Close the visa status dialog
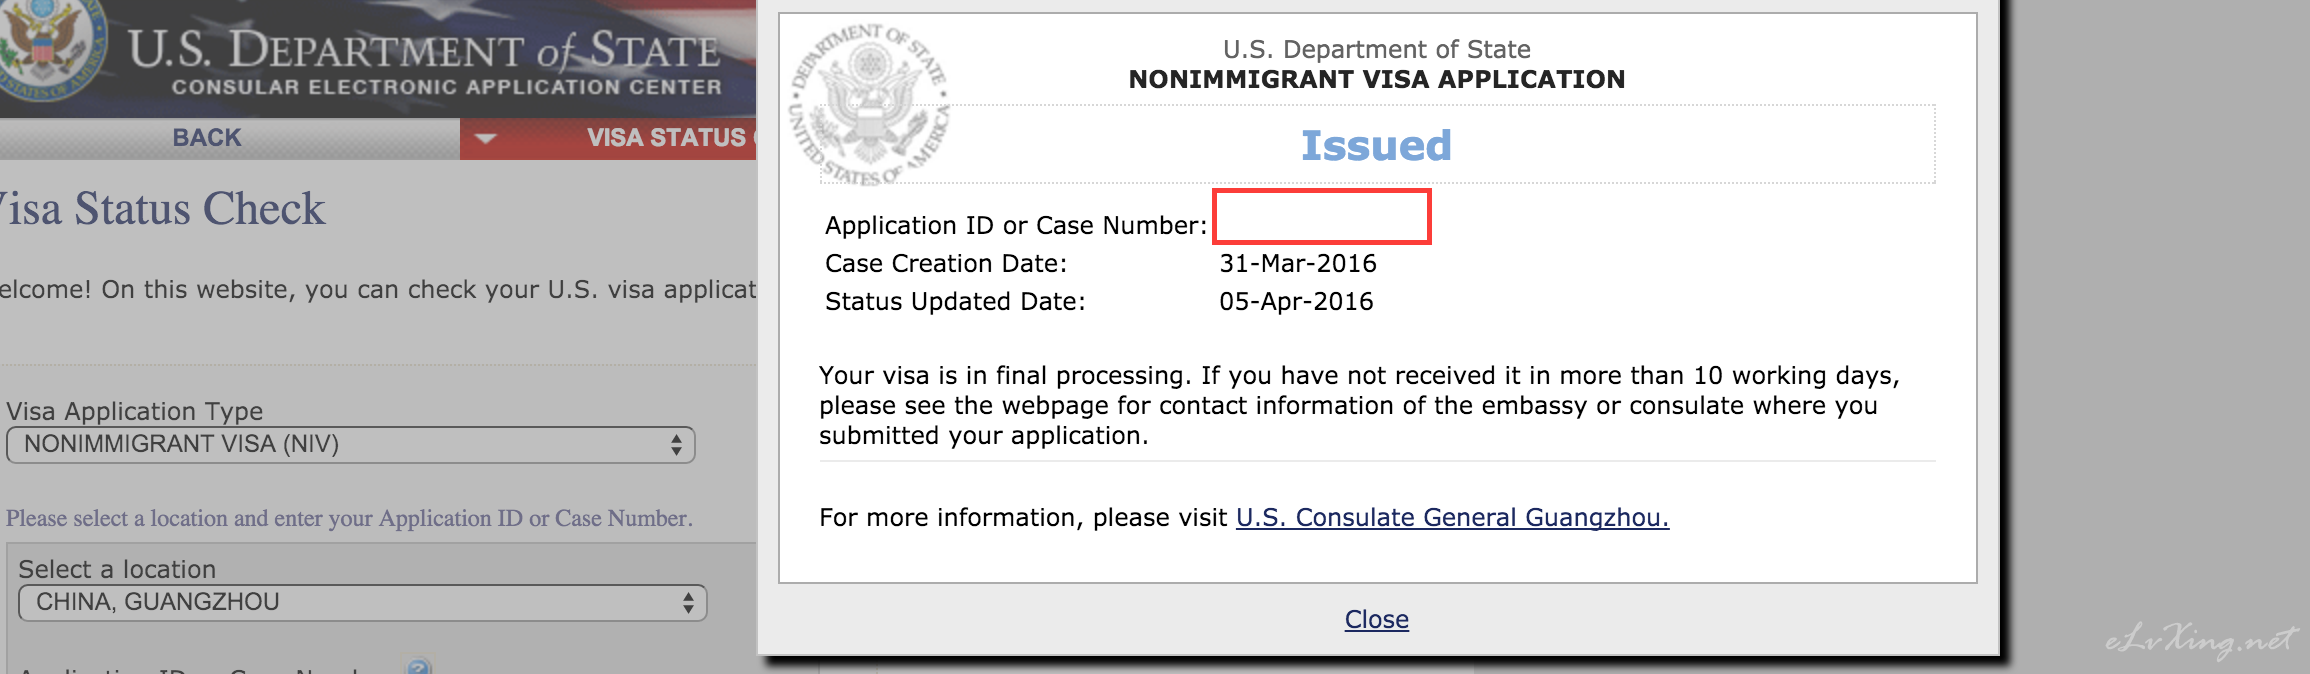This screenshot has width=2310, height=674. click(x=1377, y=620)
